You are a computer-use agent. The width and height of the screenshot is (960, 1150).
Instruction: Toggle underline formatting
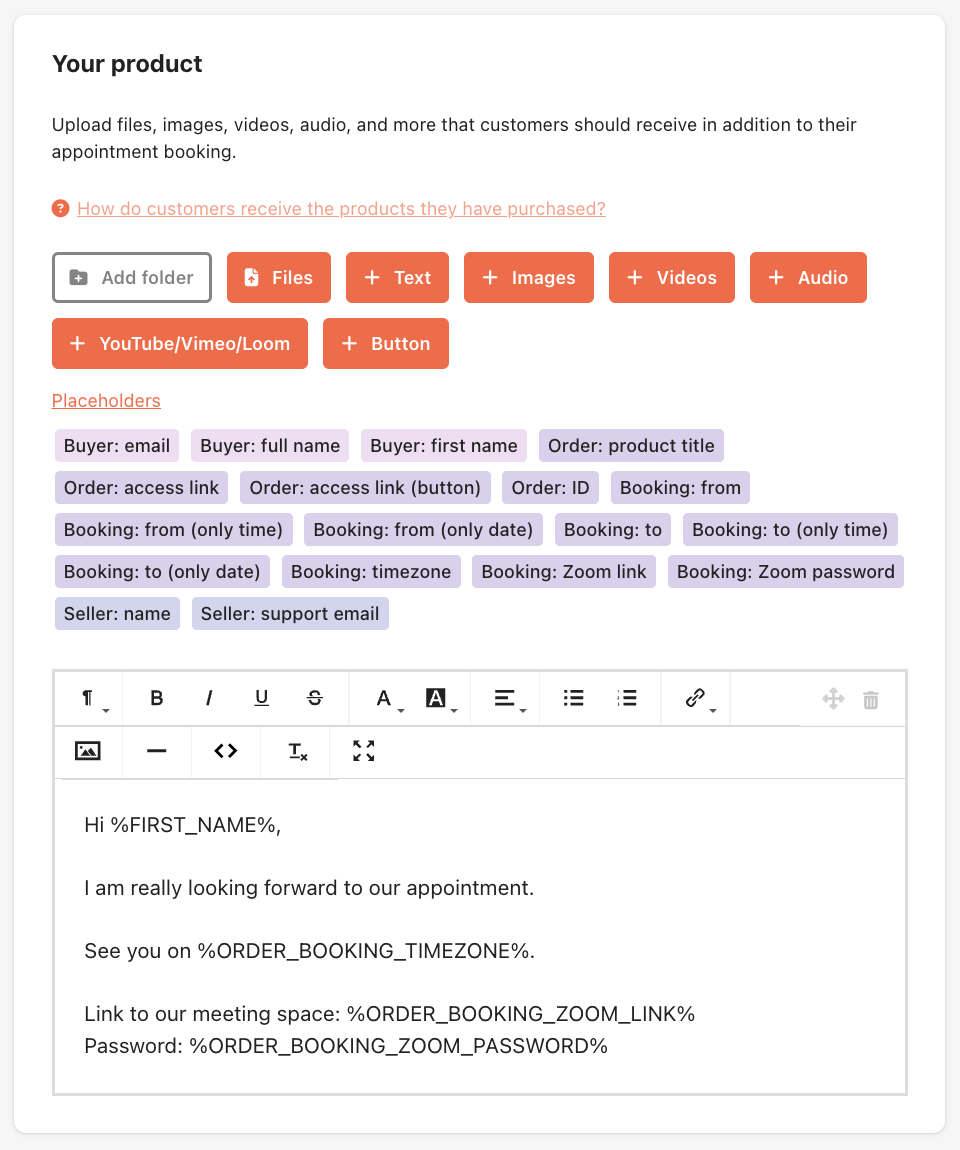tap(262, 698)
